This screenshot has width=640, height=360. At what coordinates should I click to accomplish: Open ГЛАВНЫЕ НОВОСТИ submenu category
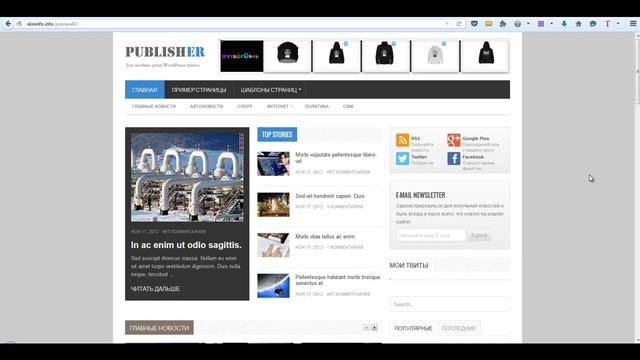[x=154, y=106]
